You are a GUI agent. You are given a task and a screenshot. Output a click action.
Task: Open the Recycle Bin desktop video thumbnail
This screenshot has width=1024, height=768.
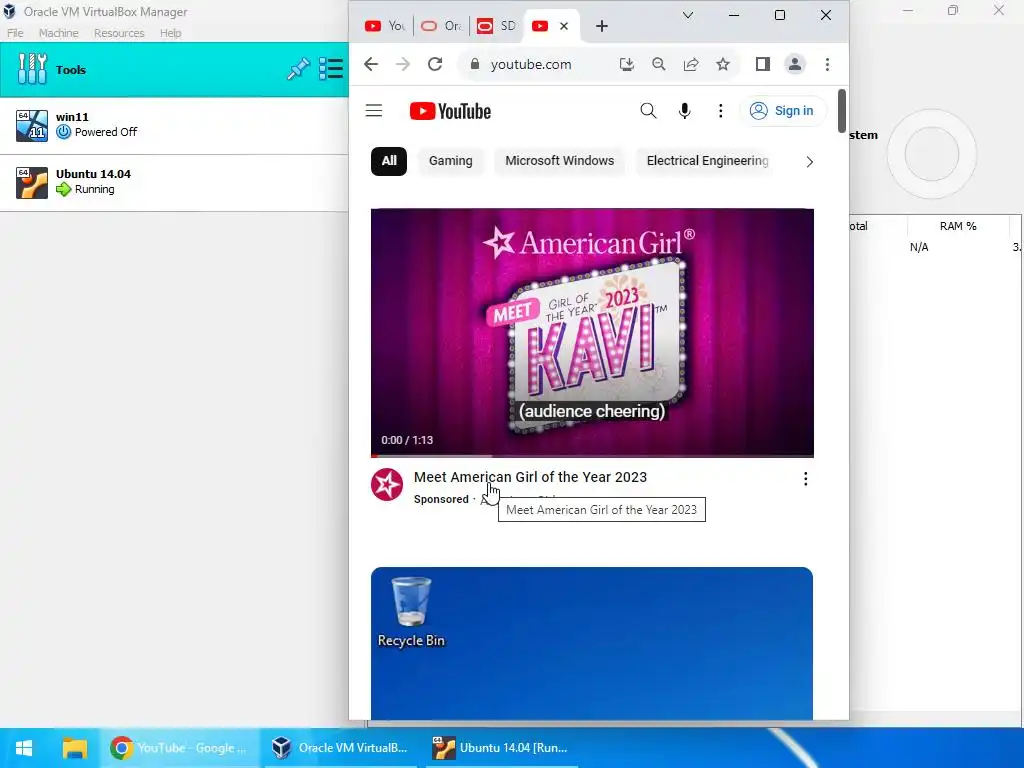click(x=592, y=643)
